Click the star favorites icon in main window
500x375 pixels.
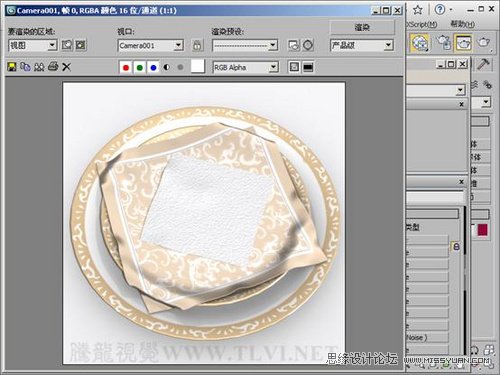click(x=417, y=10)
